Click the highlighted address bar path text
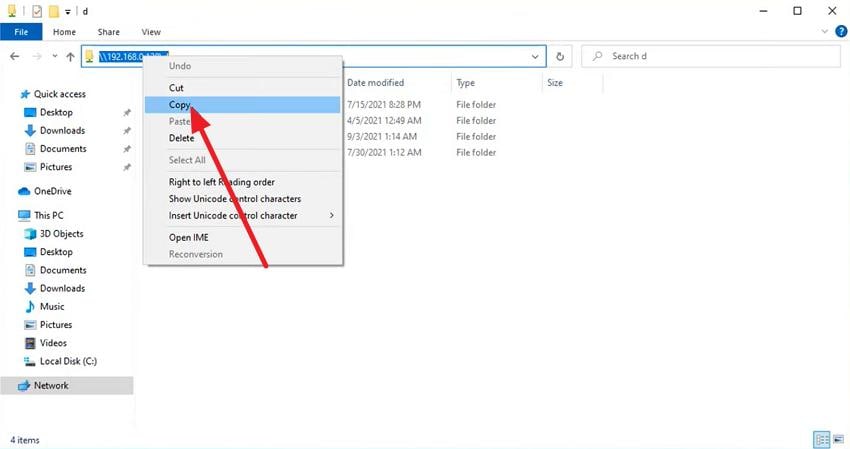This screenshot has height=449, width=850. [x=133, y=56]
